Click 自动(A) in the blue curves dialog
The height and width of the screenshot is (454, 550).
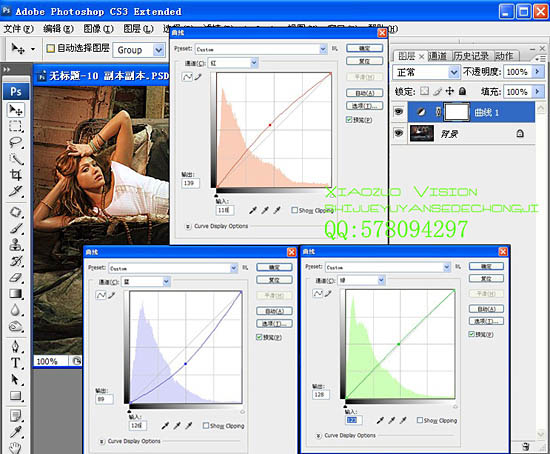(x=274, y=311)
